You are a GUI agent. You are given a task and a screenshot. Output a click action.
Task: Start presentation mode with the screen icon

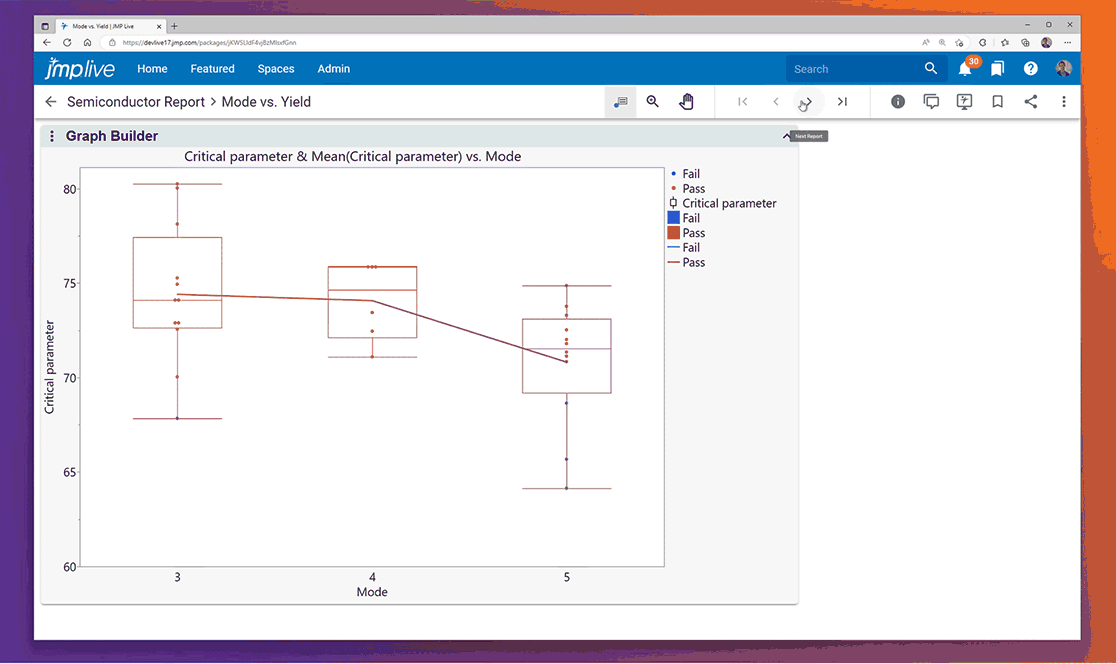click(x=964, y=102)
